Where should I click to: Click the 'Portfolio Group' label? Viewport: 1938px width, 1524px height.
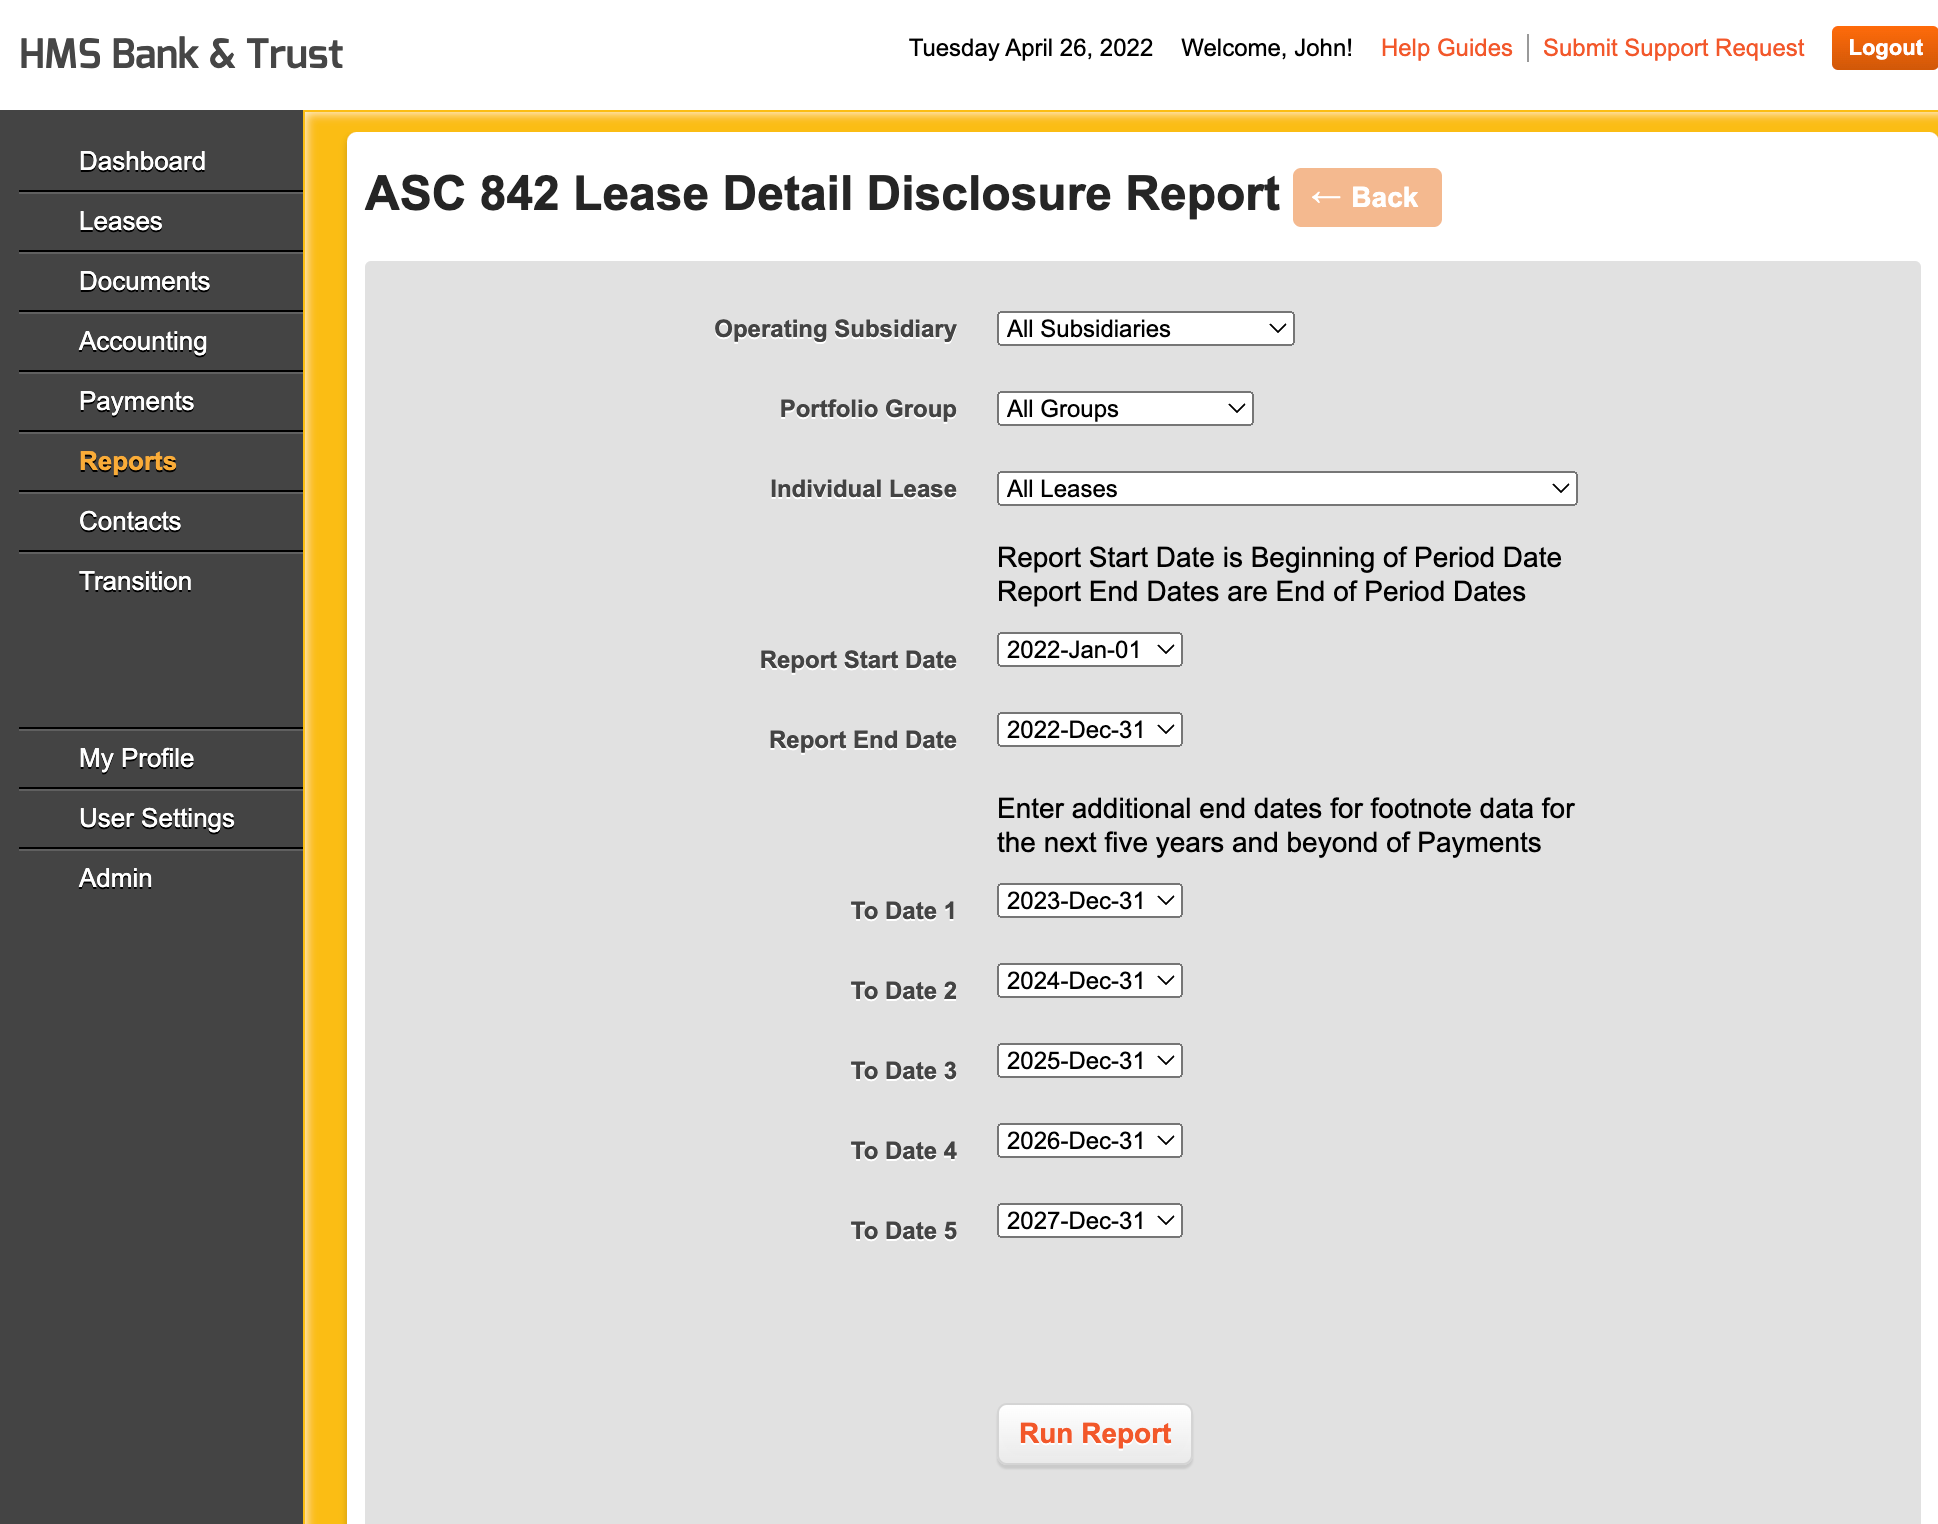[868, 409]
